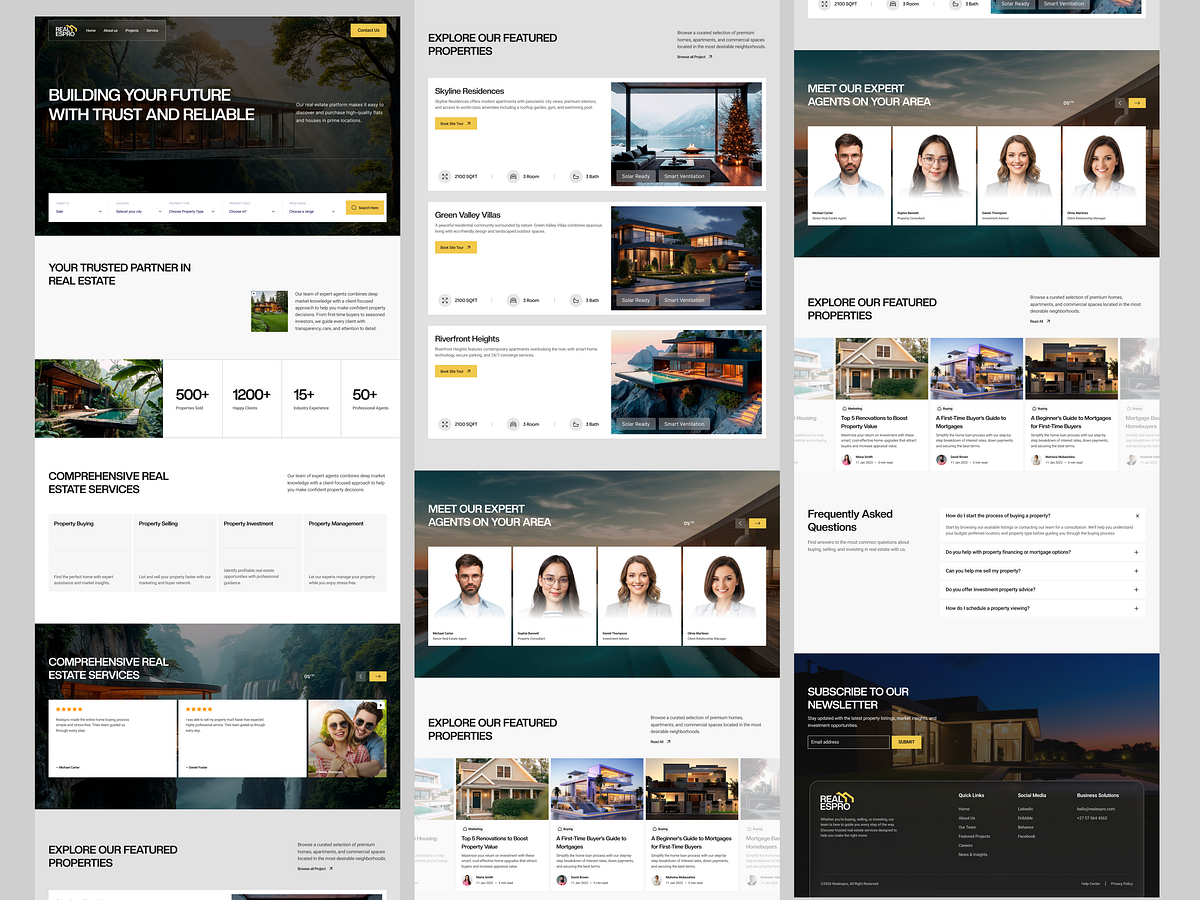Click the Property Selling service card
Screen dimensions: 1200x900
click(x=174, y=553)
